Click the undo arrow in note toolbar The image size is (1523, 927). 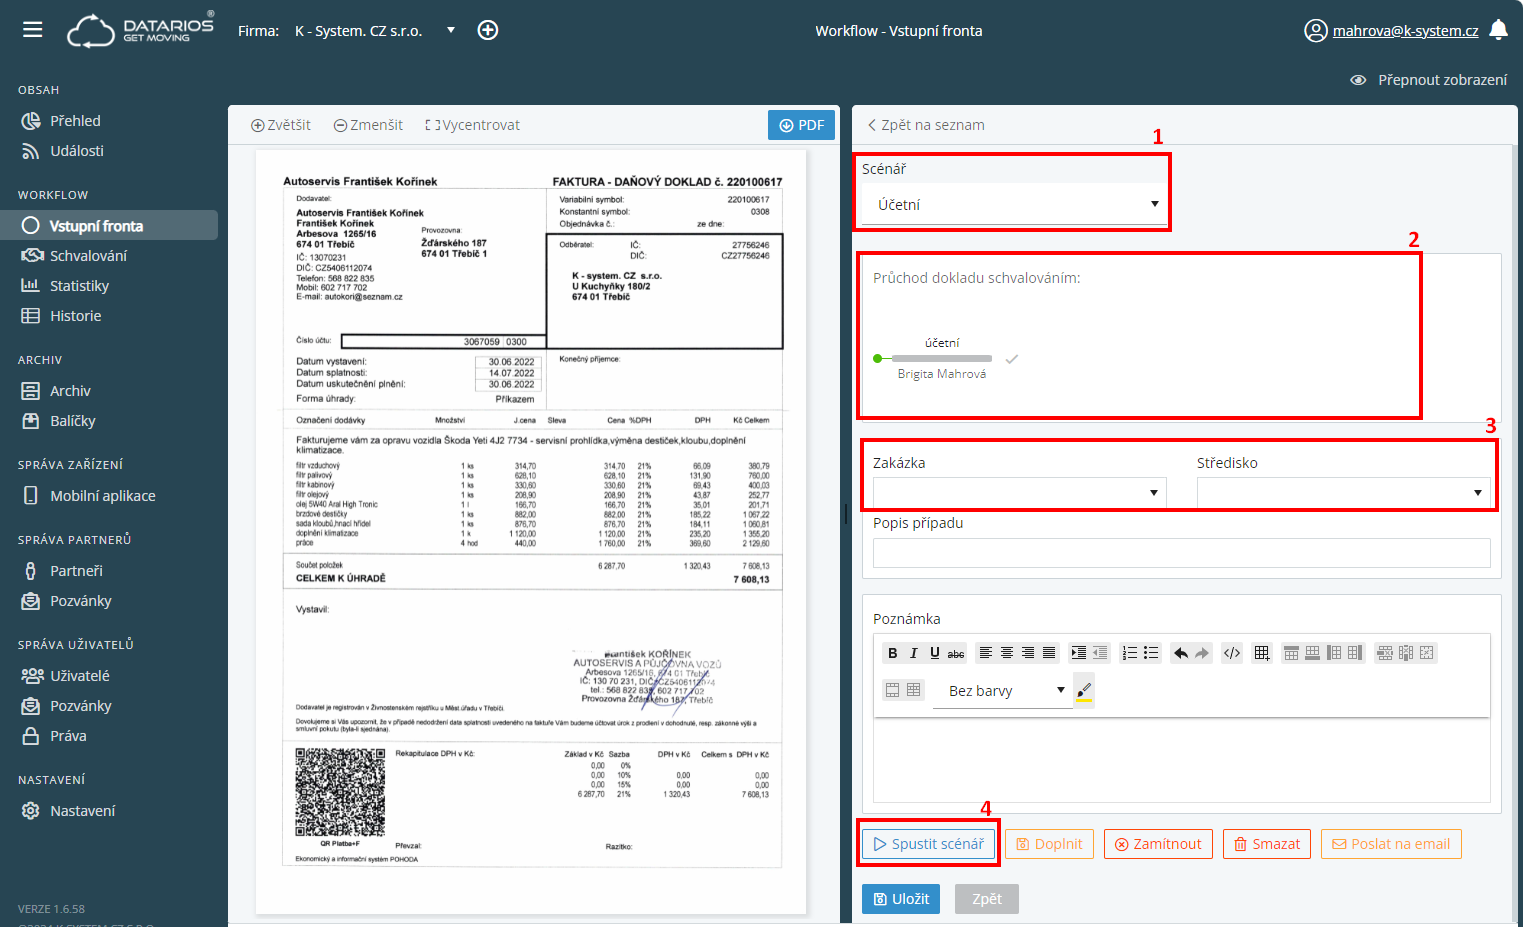[x=1181, y=653]
